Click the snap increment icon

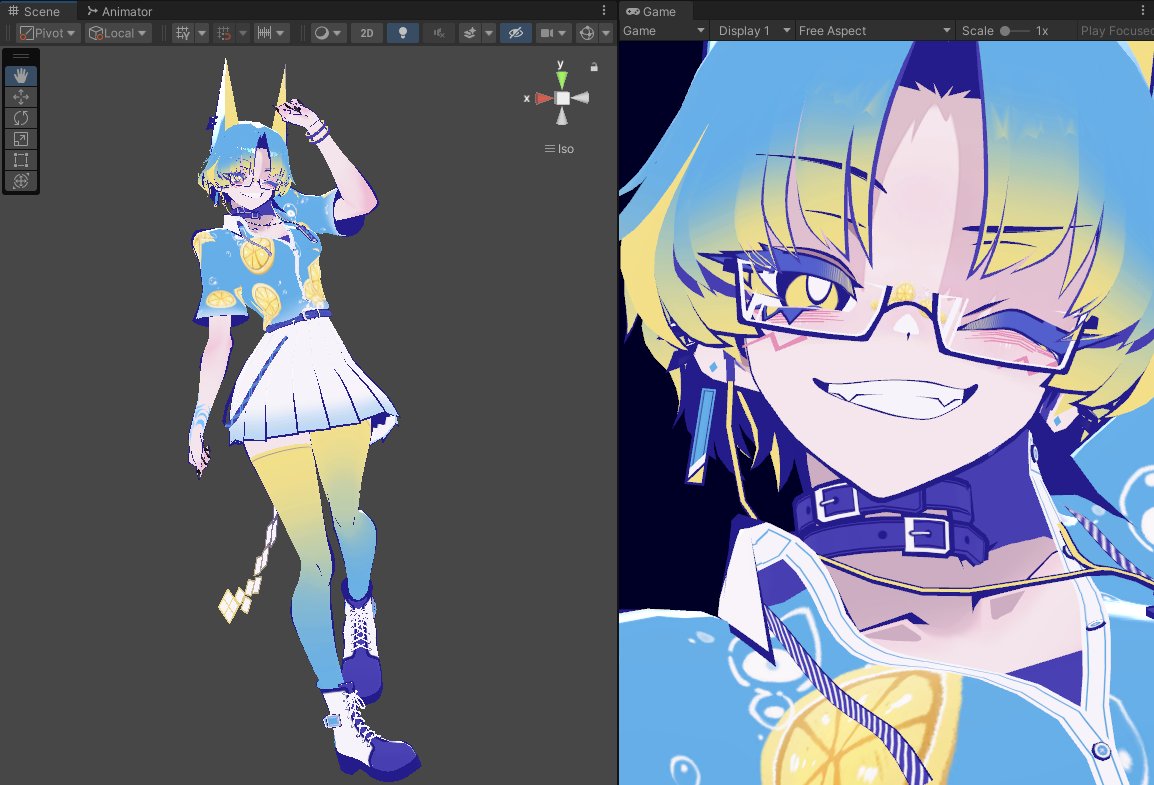[264, 33]
